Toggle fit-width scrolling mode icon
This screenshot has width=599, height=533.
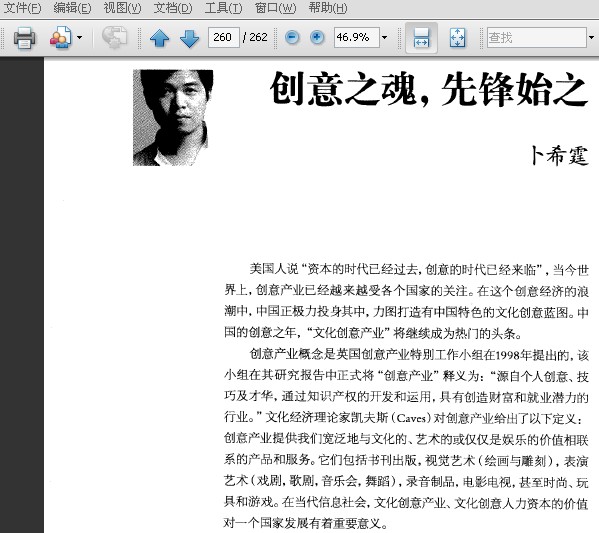click(x=421, y=37)
